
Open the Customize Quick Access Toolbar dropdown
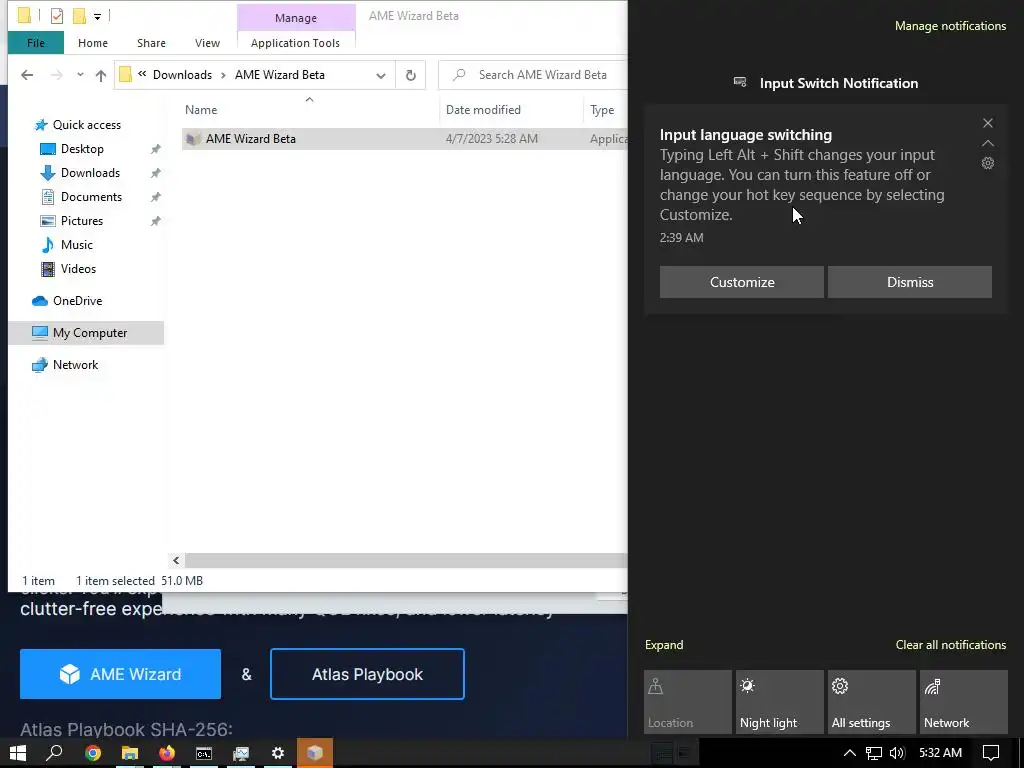pyautogui.click(x=97, y=16)
